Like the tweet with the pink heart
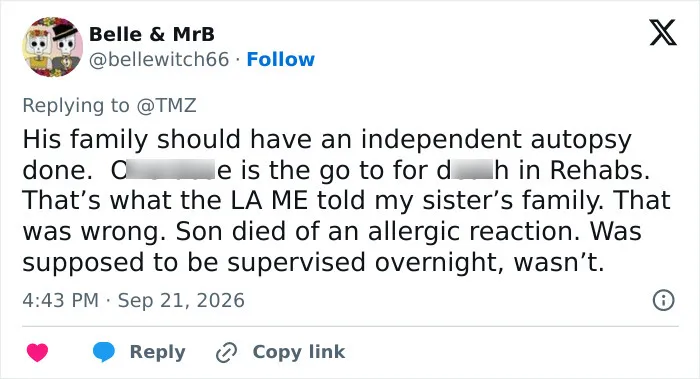This screenshot has height=379, width=700. 38,352
